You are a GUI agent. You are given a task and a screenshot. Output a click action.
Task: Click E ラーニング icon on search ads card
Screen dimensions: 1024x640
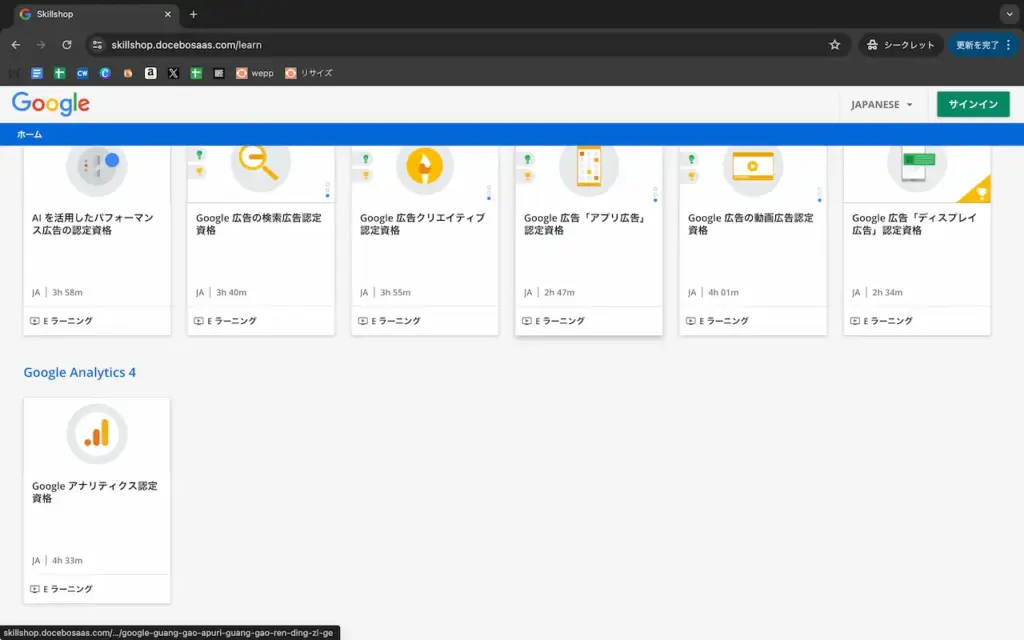(199, 321)
